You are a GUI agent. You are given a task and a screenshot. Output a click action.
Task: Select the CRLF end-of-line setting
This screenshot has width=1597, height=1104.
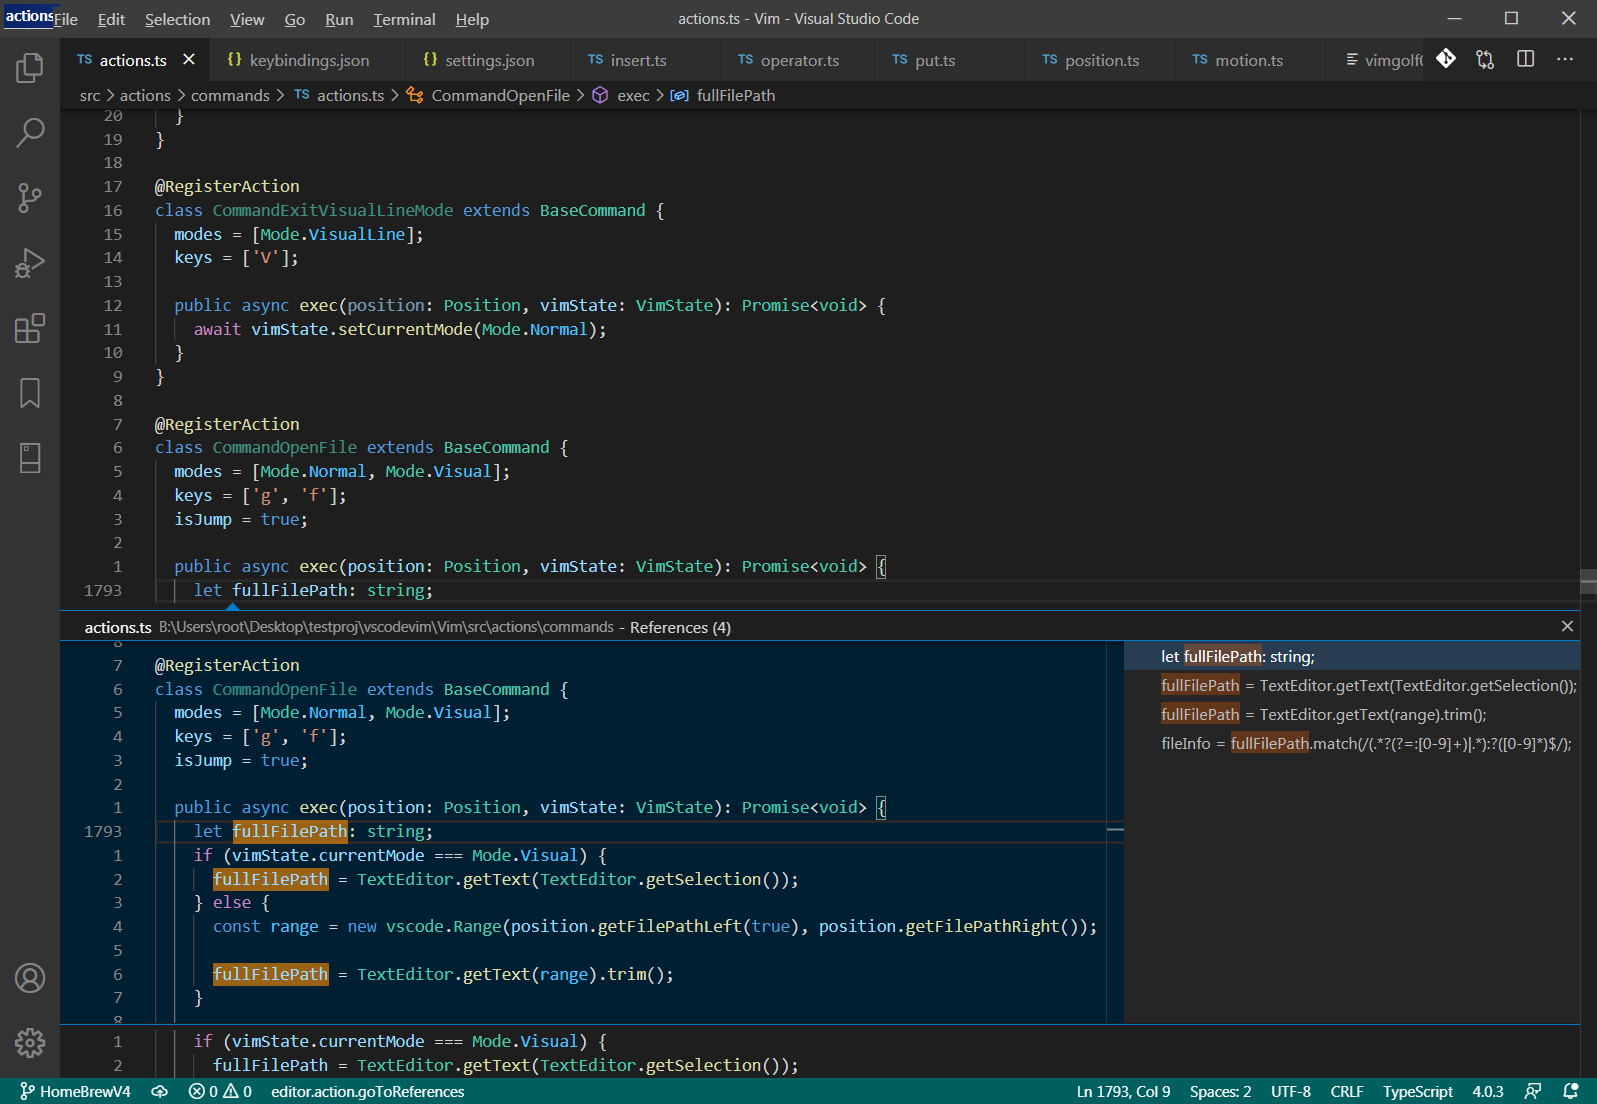[x=1346, y=1091]
